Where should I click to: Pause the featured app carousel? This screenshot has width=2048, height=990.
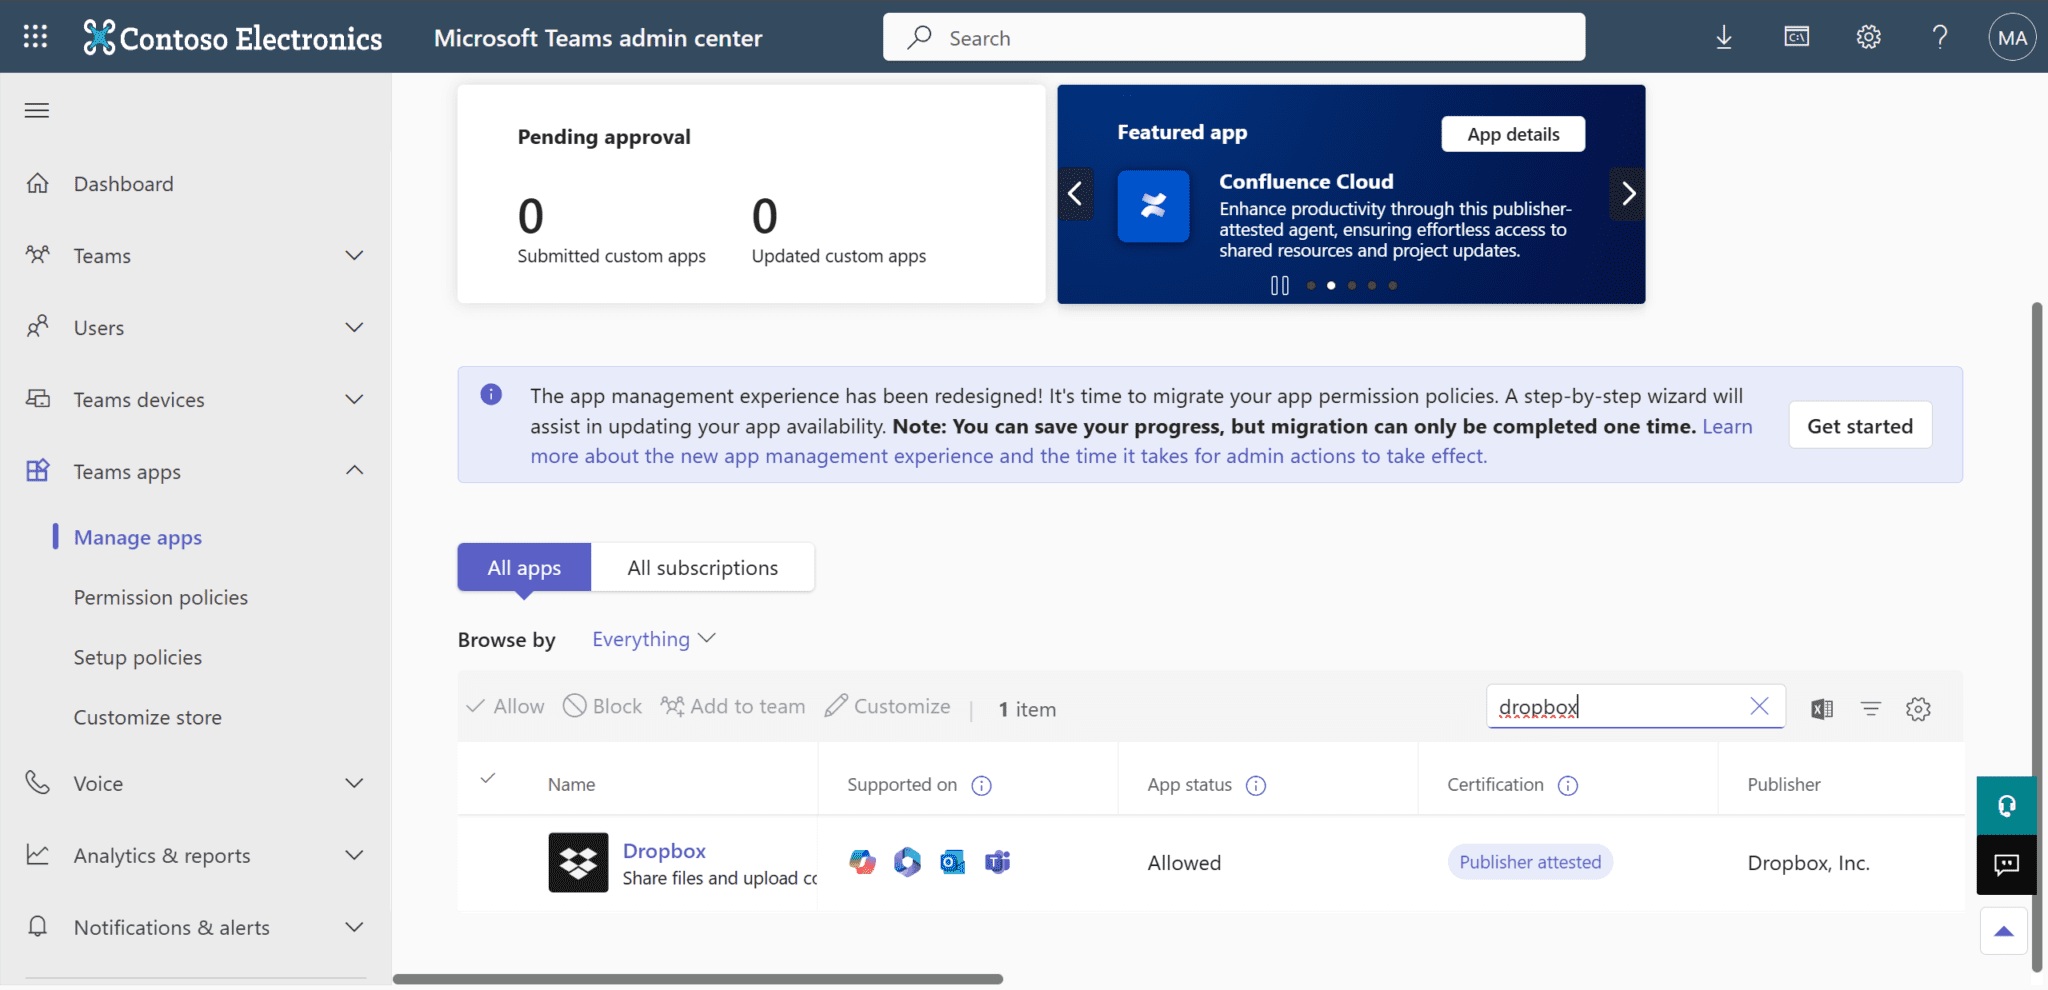point(1280,285)
